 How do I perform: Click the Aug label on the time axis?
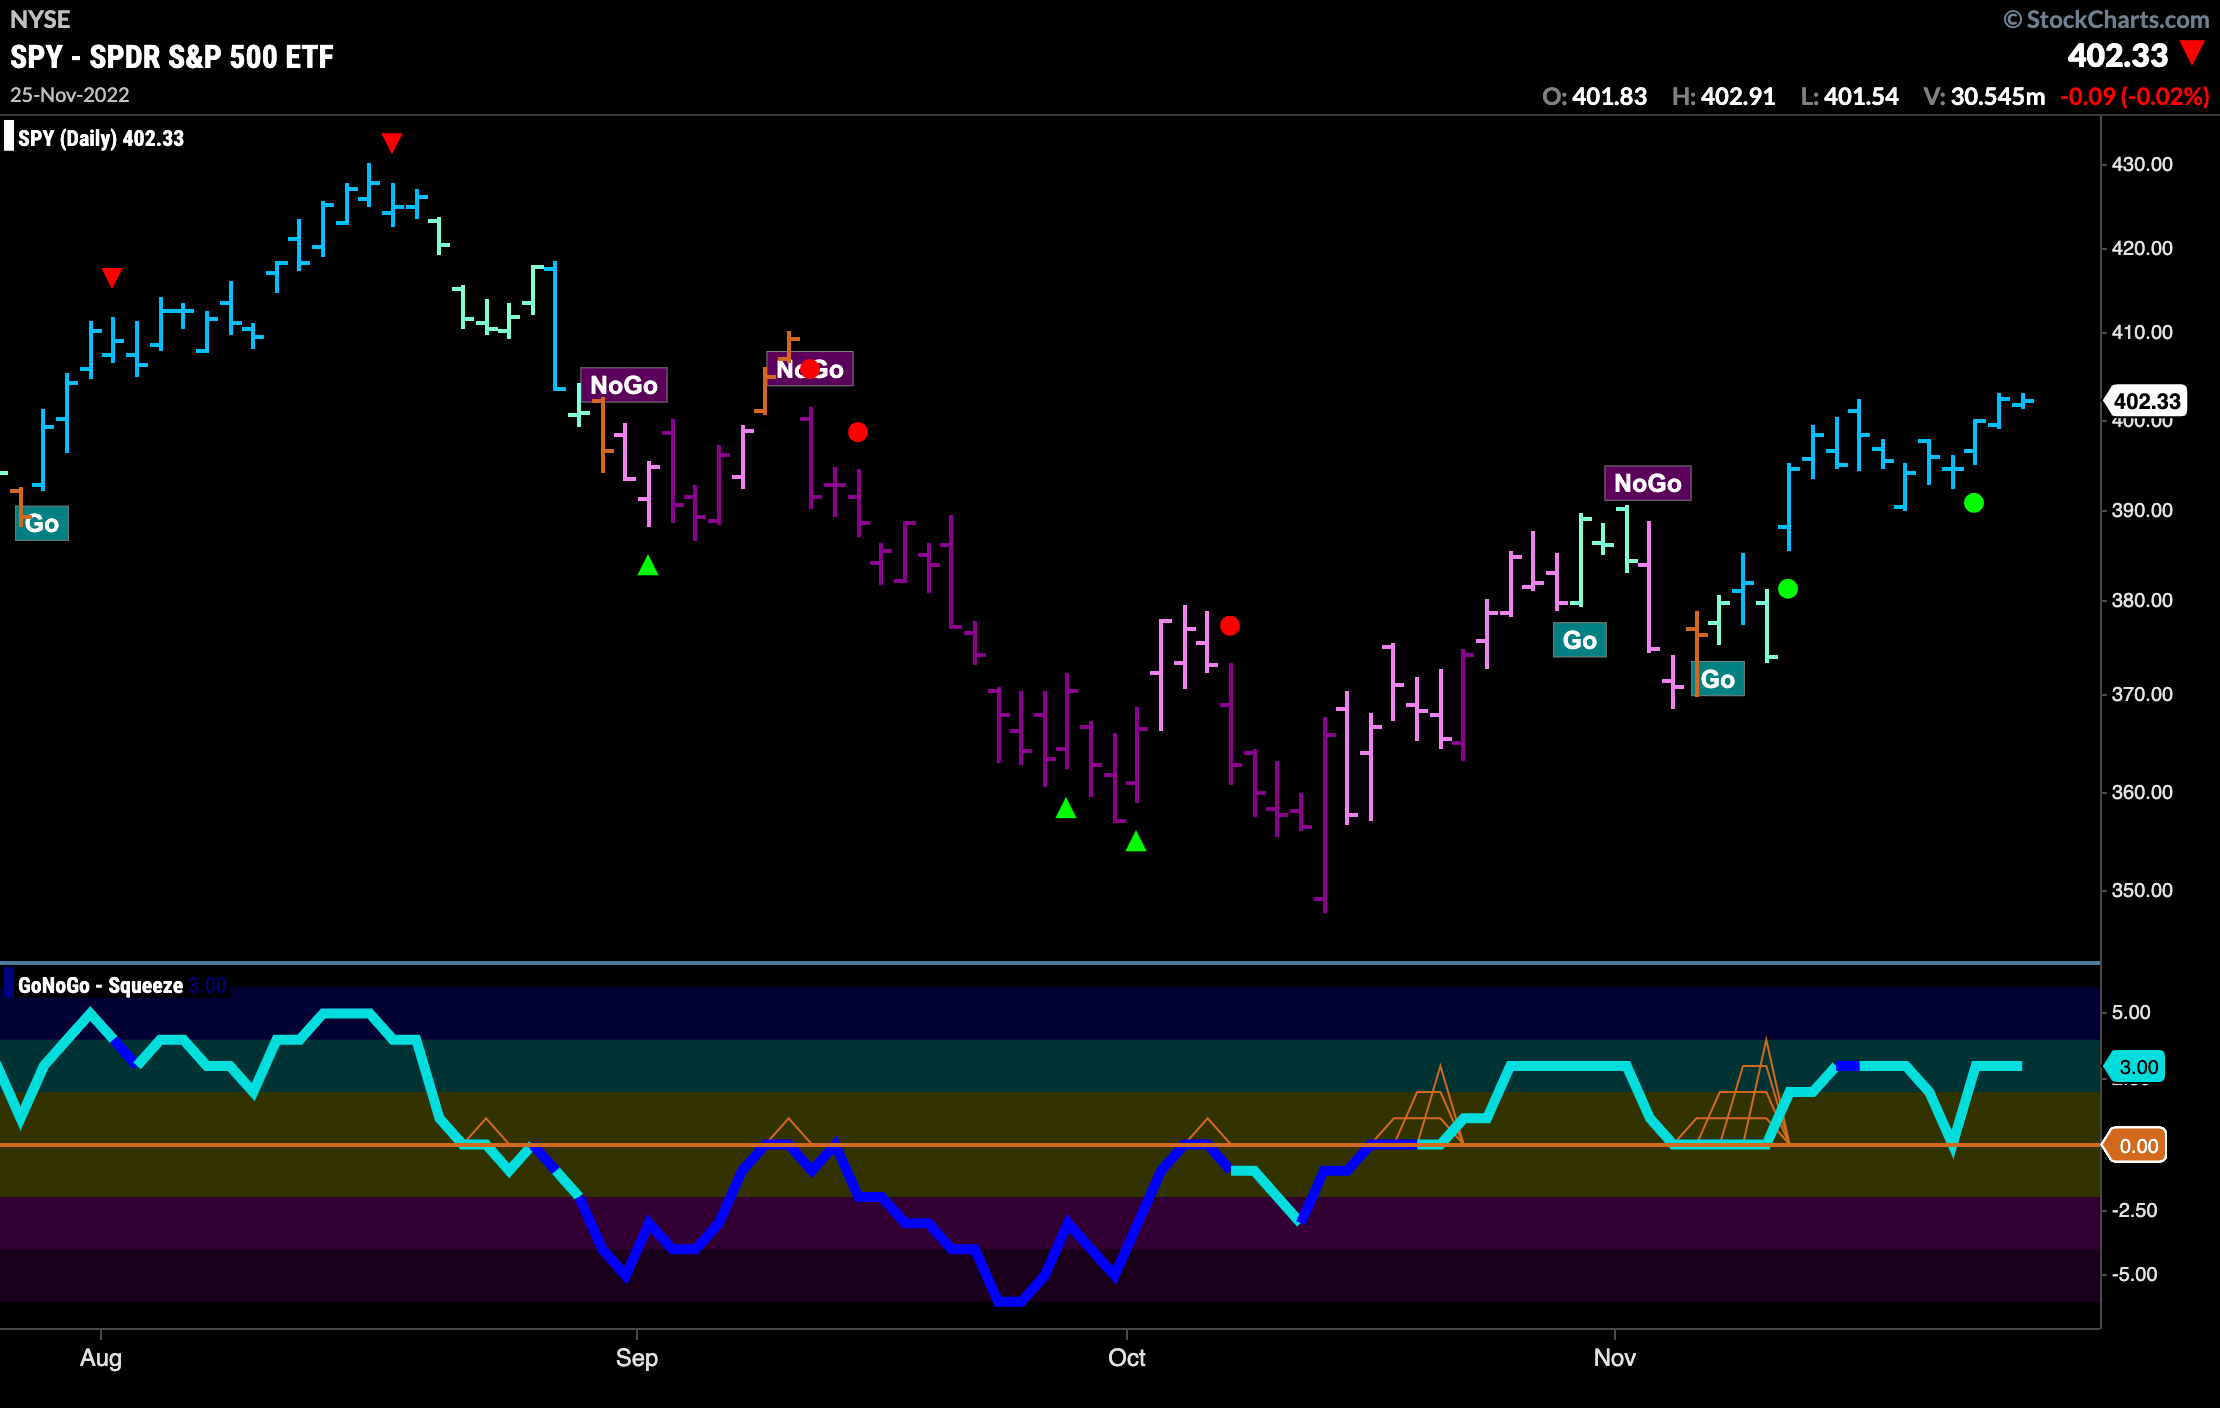click(101, 1358)
